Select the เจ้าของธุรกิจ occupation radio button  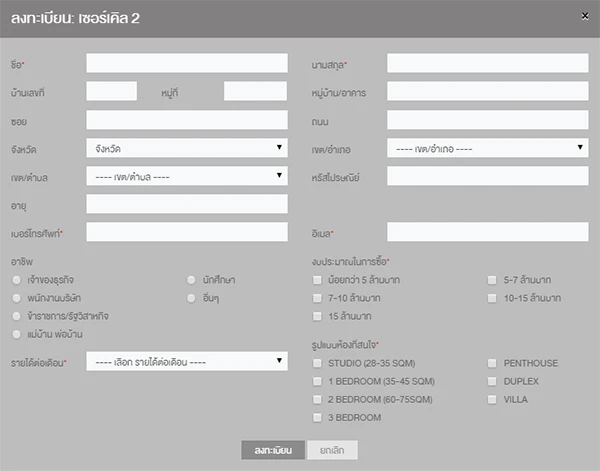click(x=17, y=279)
